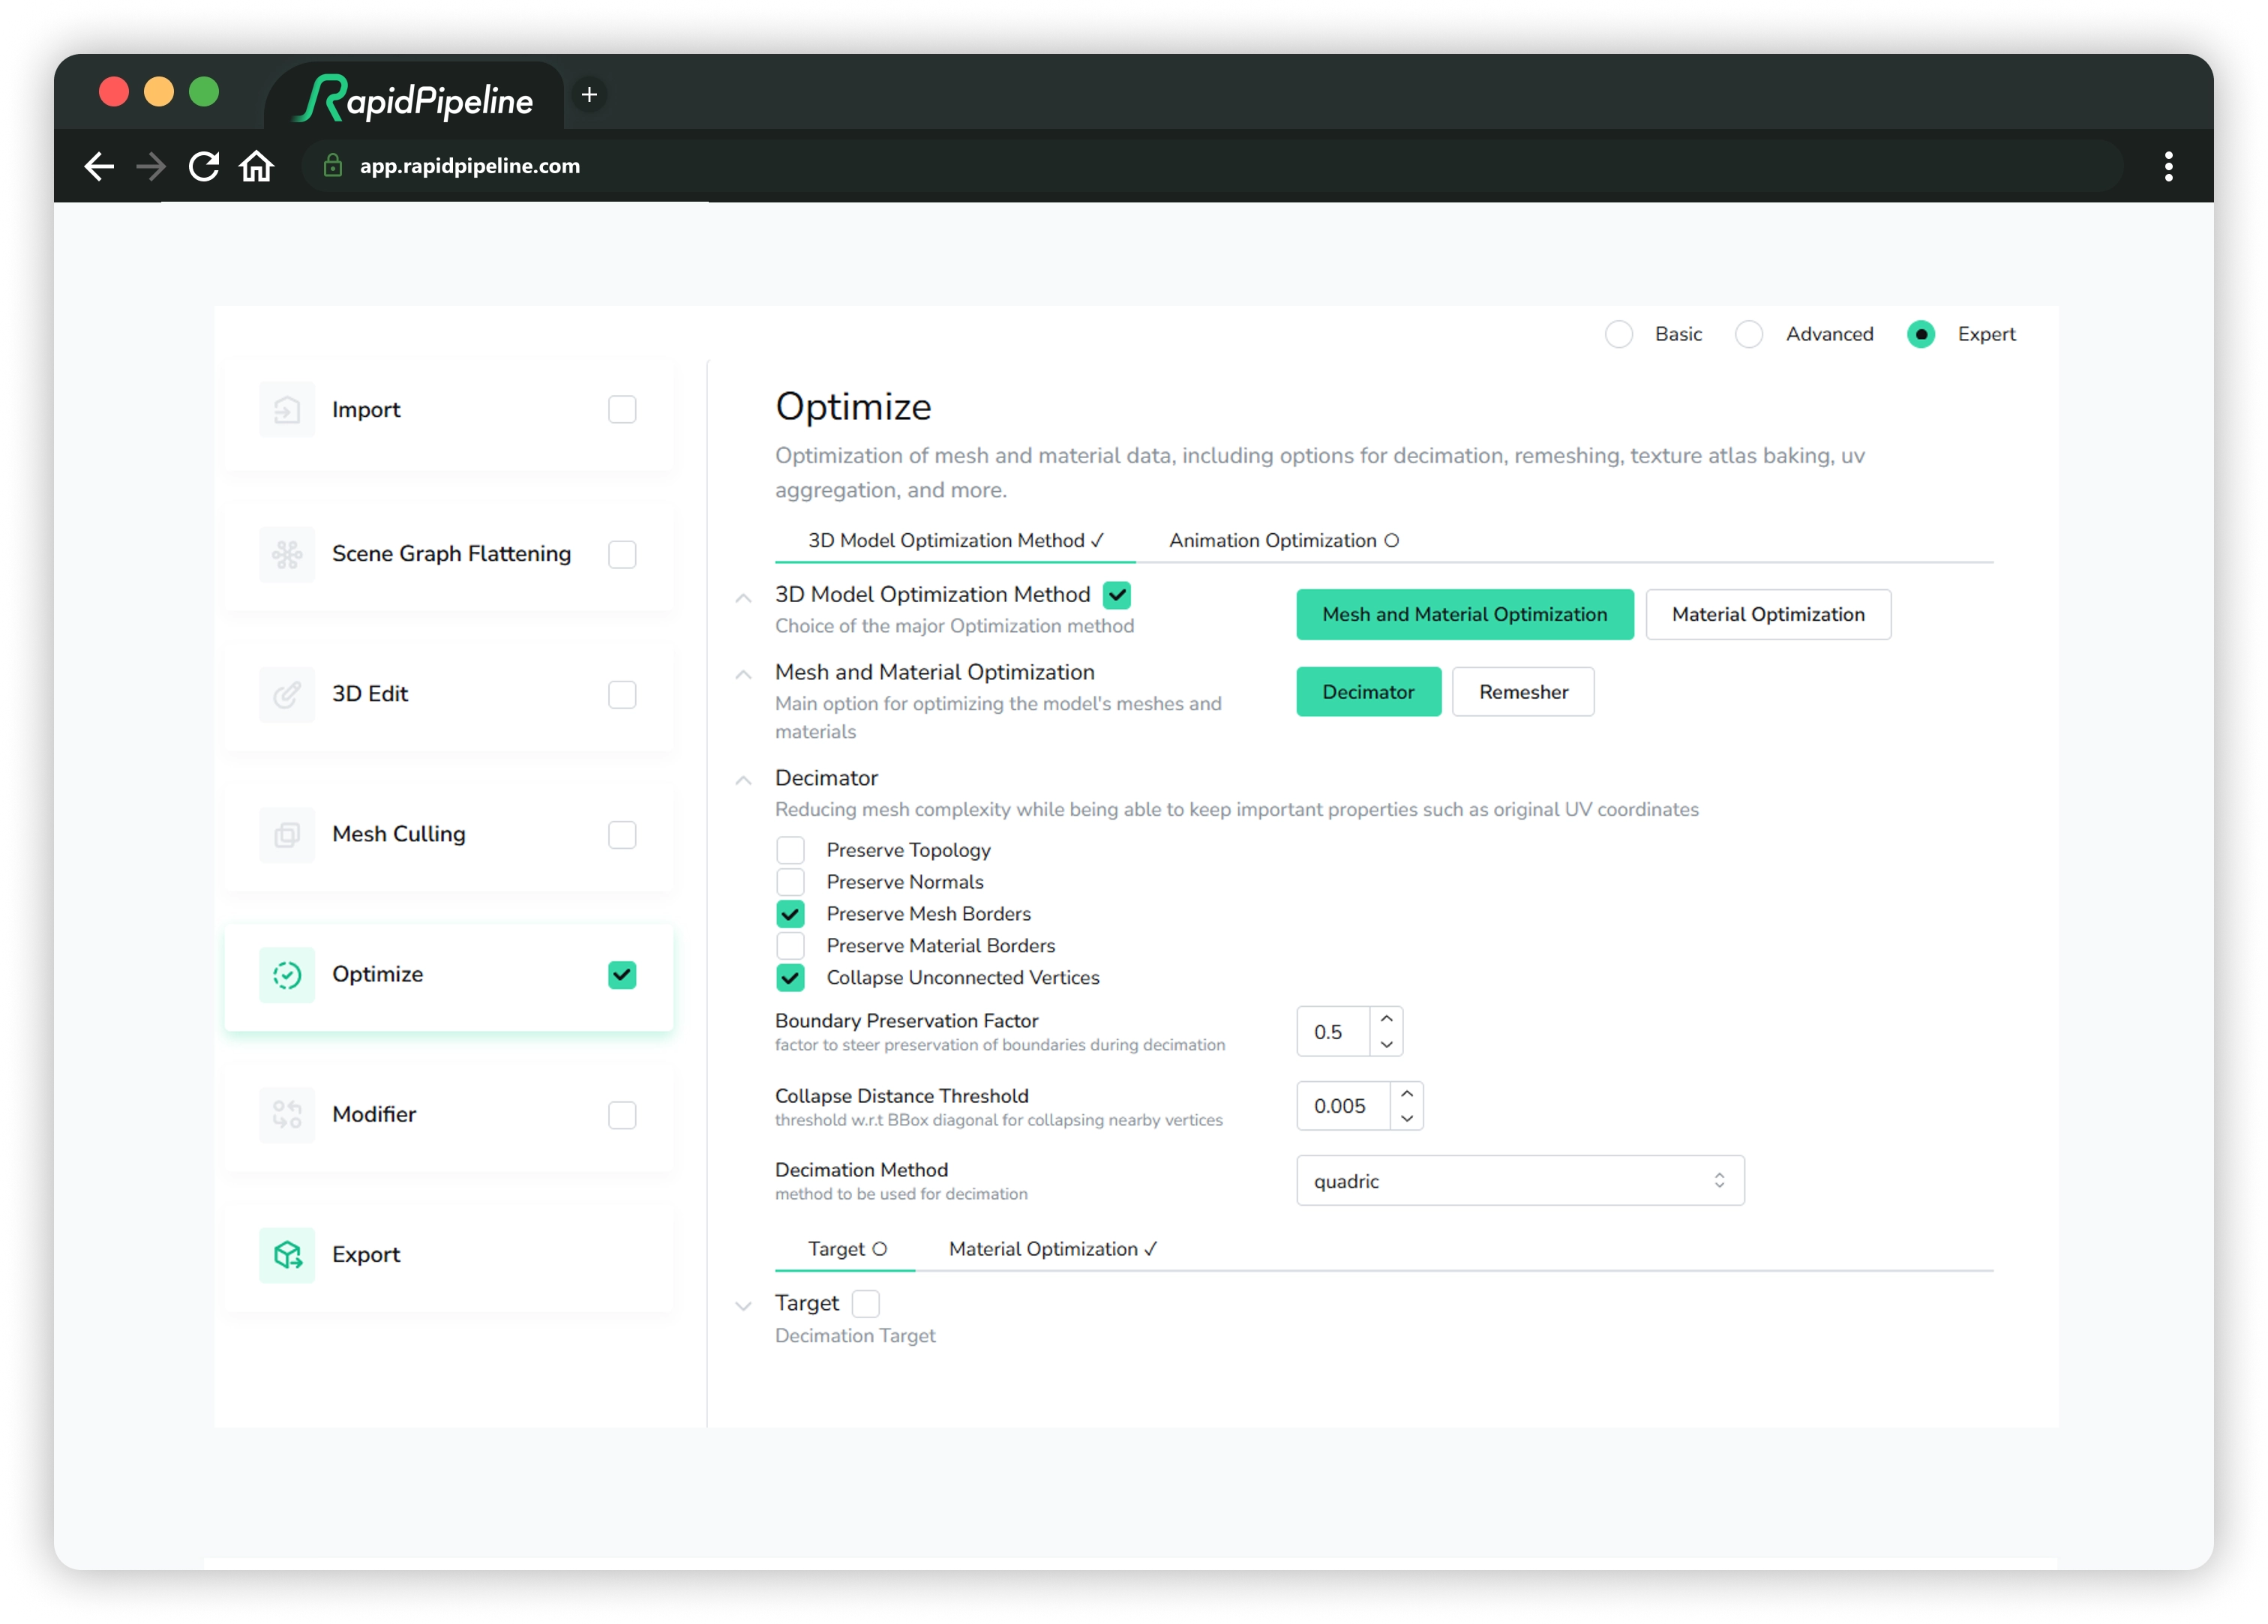2268x1624 pixels.
Task: Collapse the Mesh and Material Optimization section
Action: [x=743, y=675]
